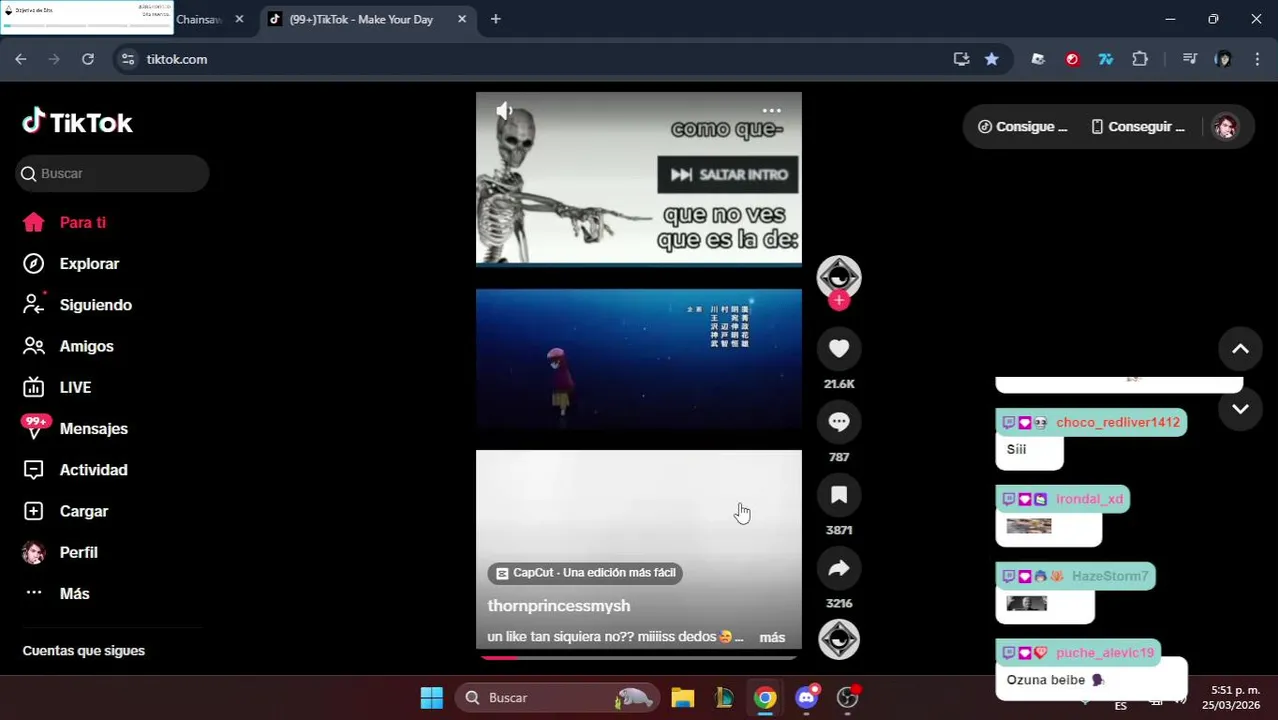Click the install app icon in address bar
Image resolution: width=1278 pixels, height=720 pixels.
click(961, 59)
